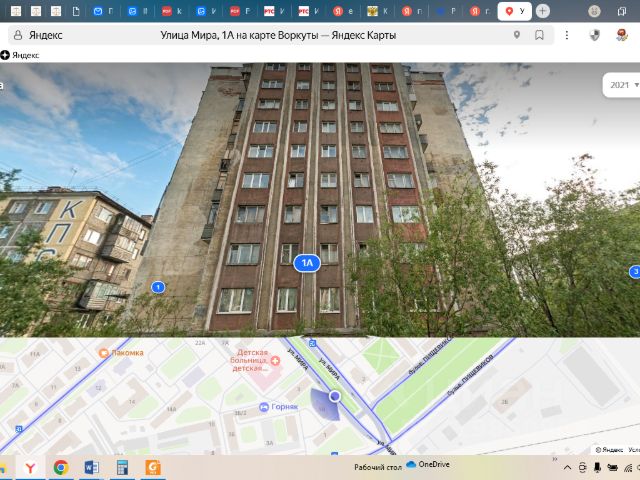The image size is (640, 480).
Task: Click the profile avatar in the tab bar
Action: point(594,11)
